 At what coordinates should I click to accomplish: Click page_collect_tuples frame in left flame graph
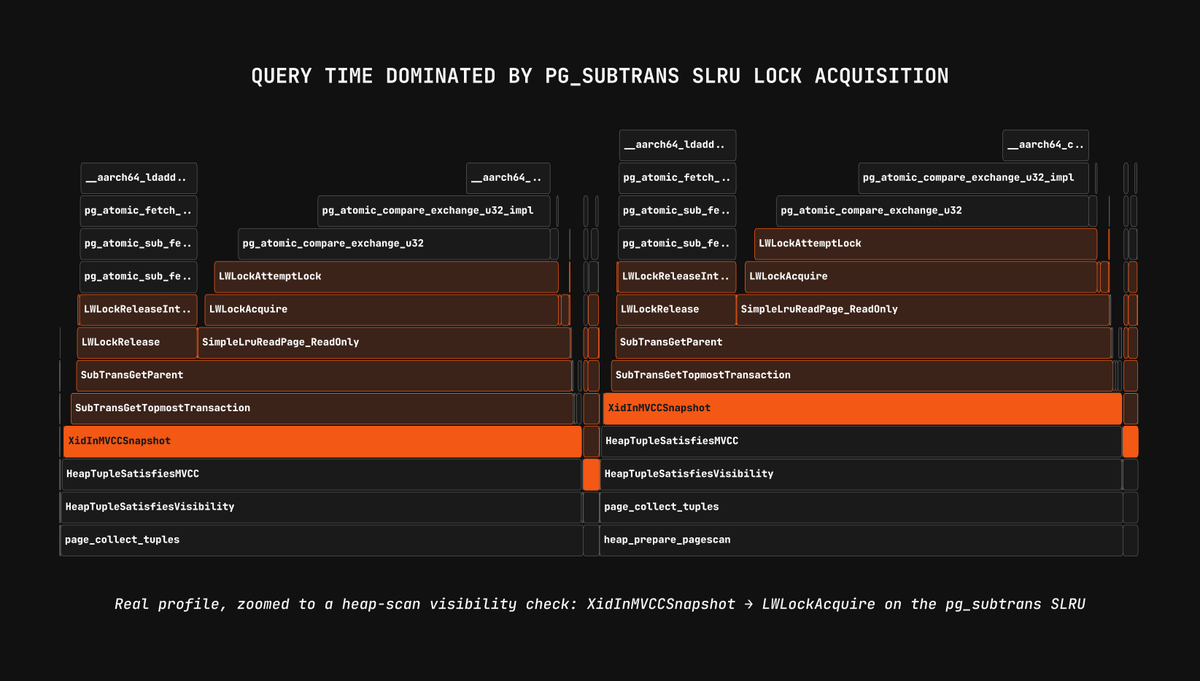tap(321, 540)
